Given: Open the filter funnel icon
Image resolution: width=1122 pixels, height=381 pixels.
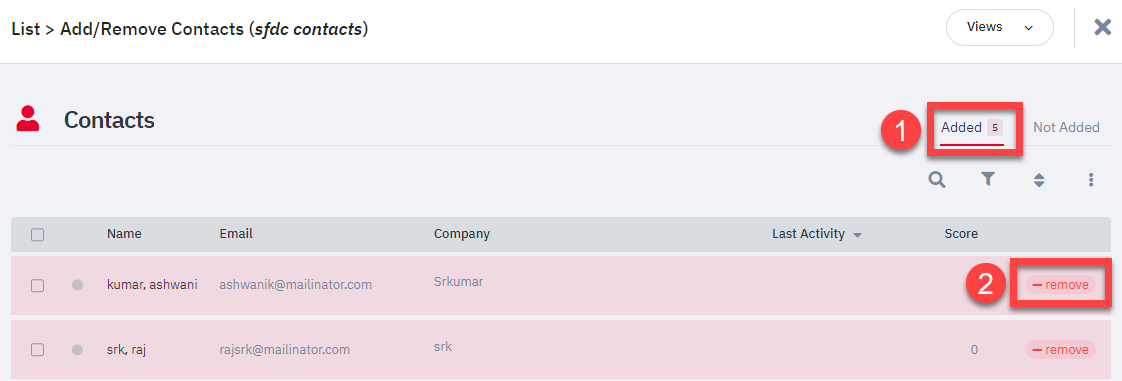Looking at the screenshot, I should 988,180.
